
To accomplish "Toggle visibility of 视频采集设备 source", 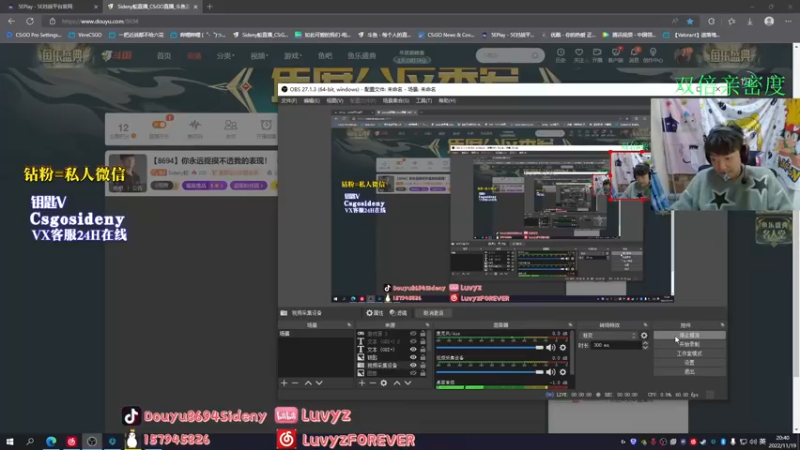I will click(413, 365).
